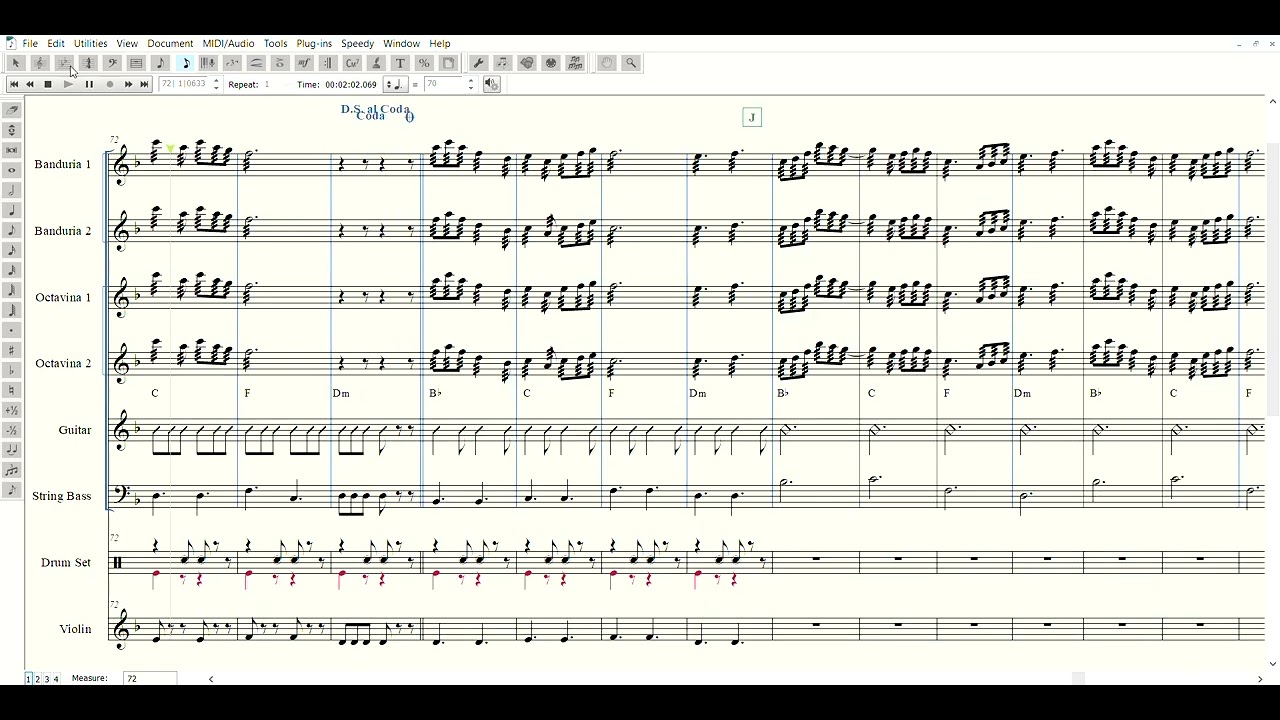This screenshot has height=720, width=1280.
Task: Pick the Eraser in the entry palette
Action: pos(12,110)
